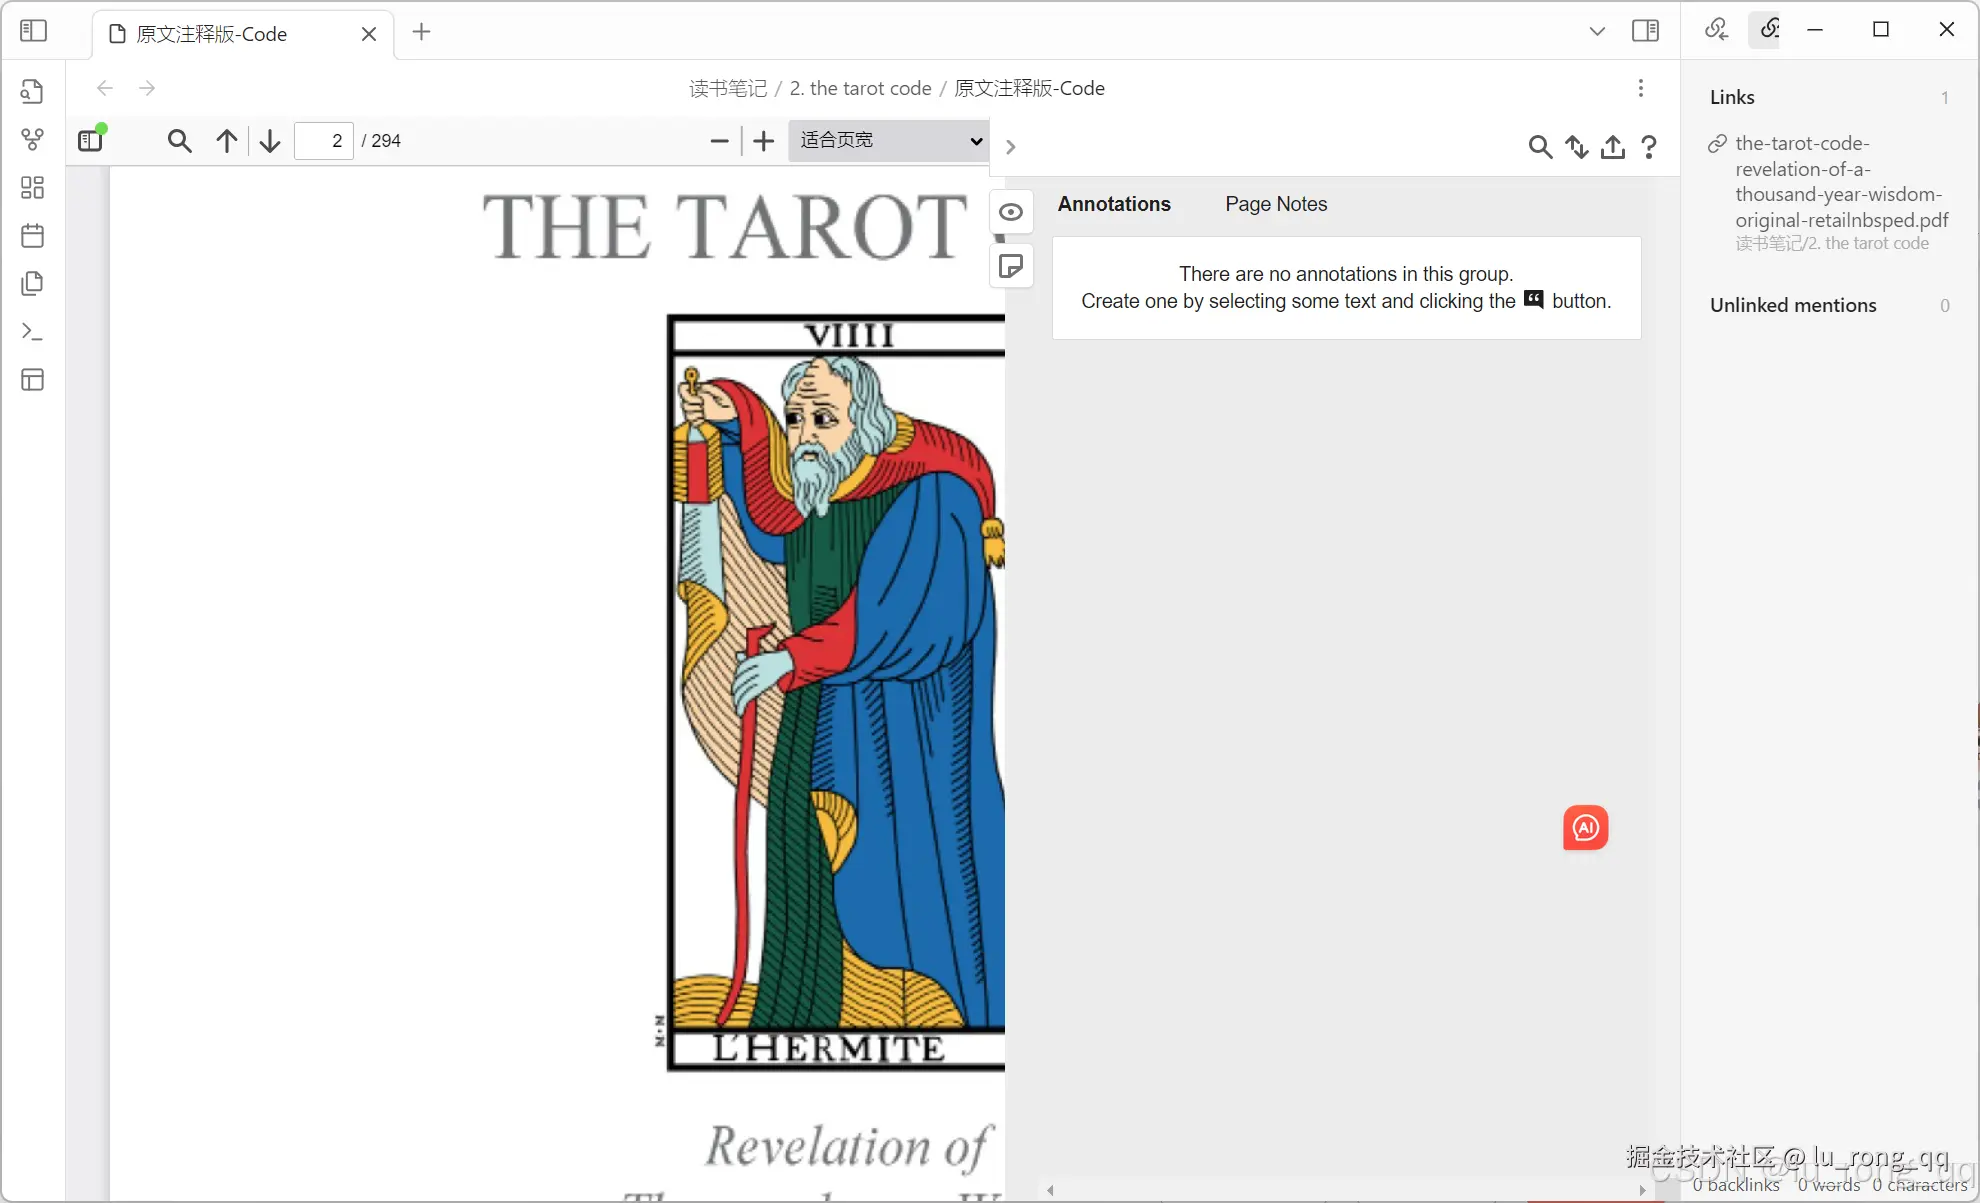This screenshot has height=1203, width=1980.
Task: Select the Annotations tab
Action: point(1114,204)
